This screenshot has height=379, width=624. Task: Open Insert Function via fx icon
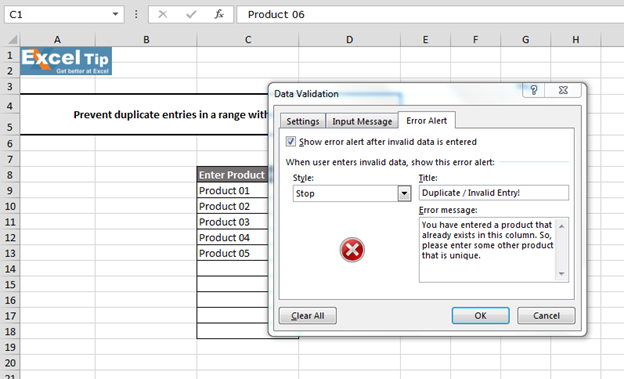pyautogui.click(x=219, y=14)
